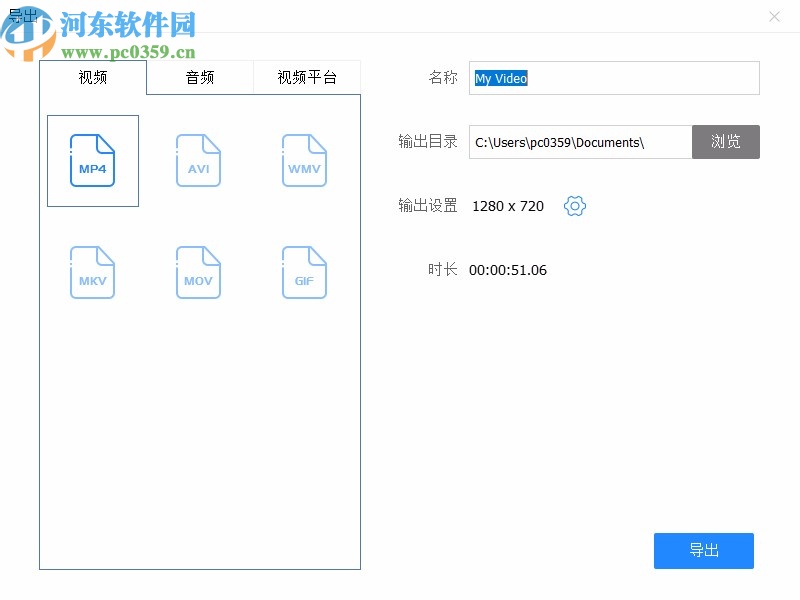Choose the AVI format icon
Screen dimensions: 800x600
198,161
